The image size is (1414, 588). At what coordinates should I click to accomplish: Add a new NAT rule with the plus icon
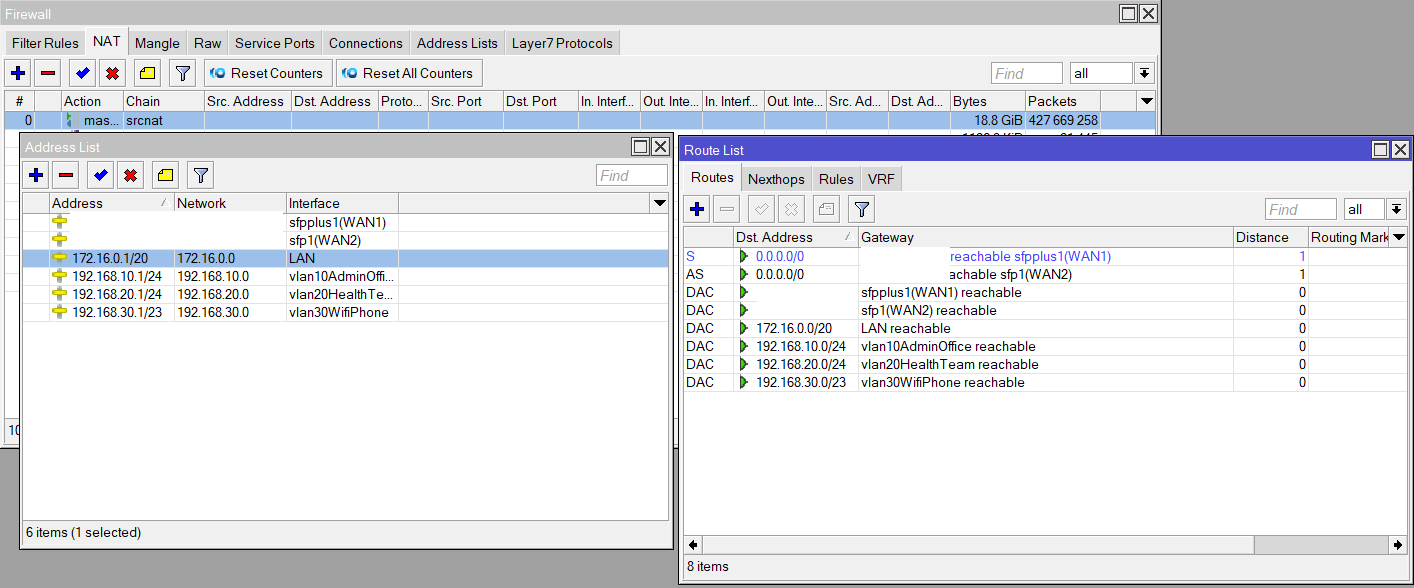click(x=18, y=72)
